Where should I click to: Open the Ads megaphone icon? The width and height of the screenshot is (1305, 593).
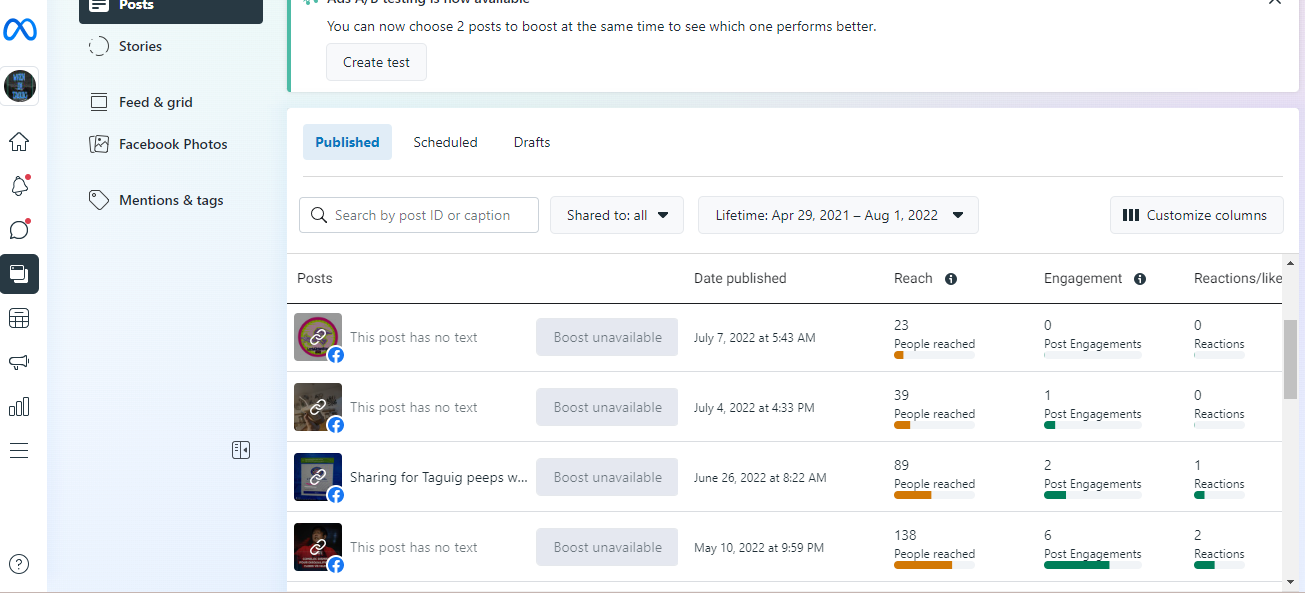coord(19,363)
